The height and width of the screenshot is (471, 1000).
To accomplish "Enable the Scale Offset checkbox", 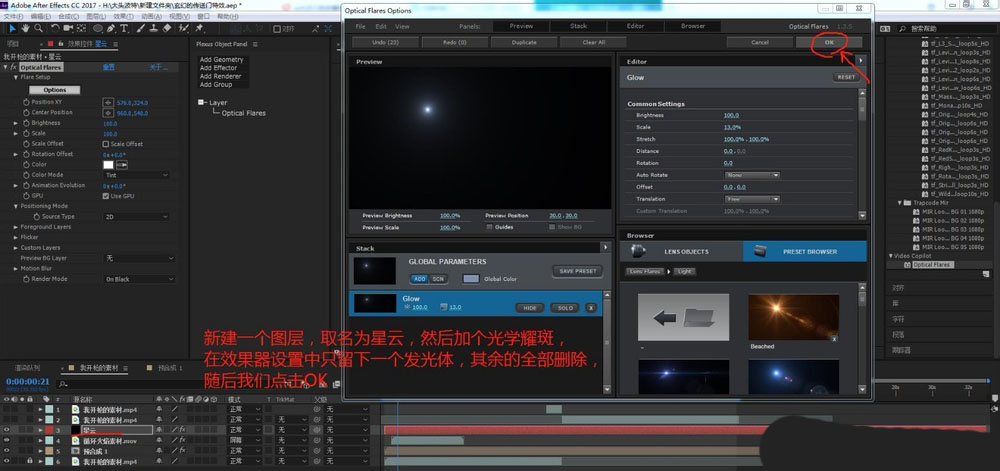I will click(x=107, y=144).
